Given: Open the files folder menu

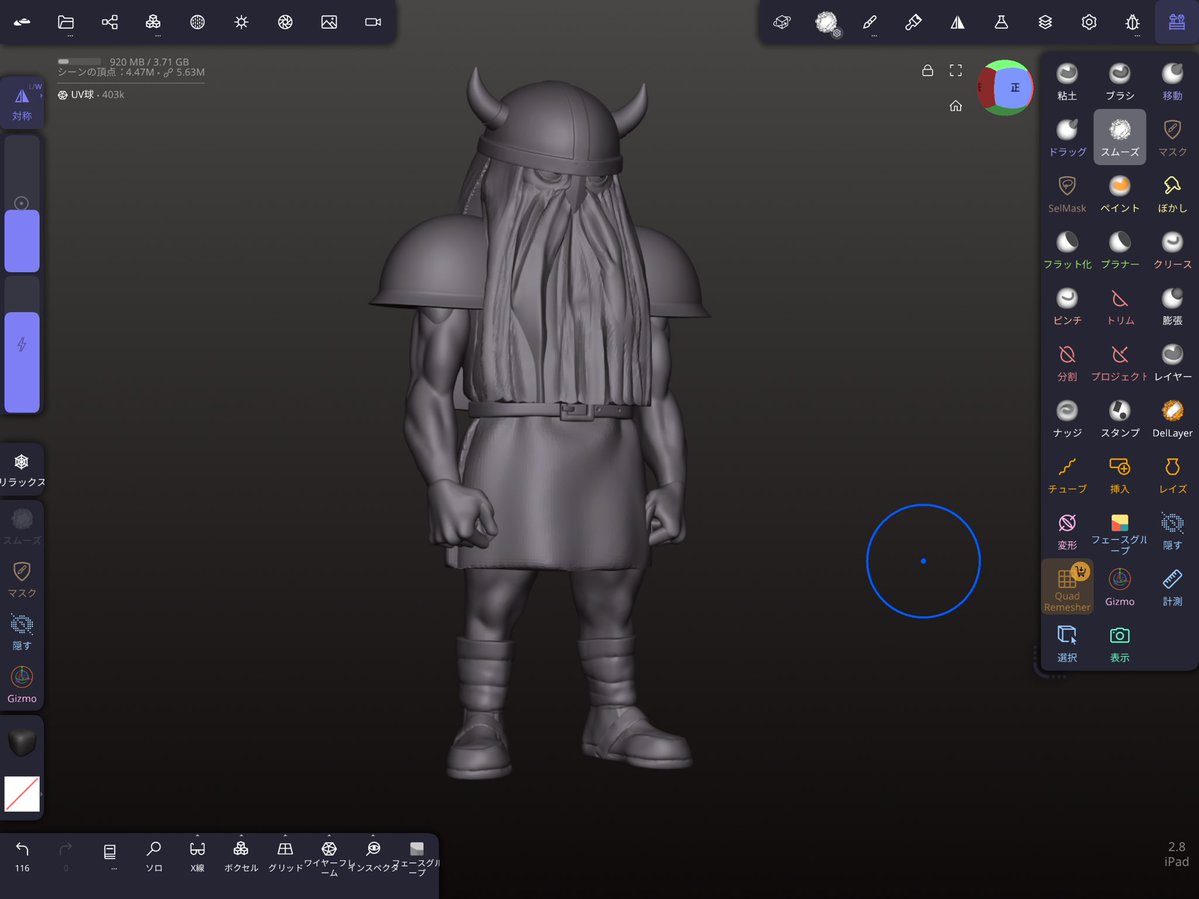Looking at the screenshot, I should coord(66,22).
